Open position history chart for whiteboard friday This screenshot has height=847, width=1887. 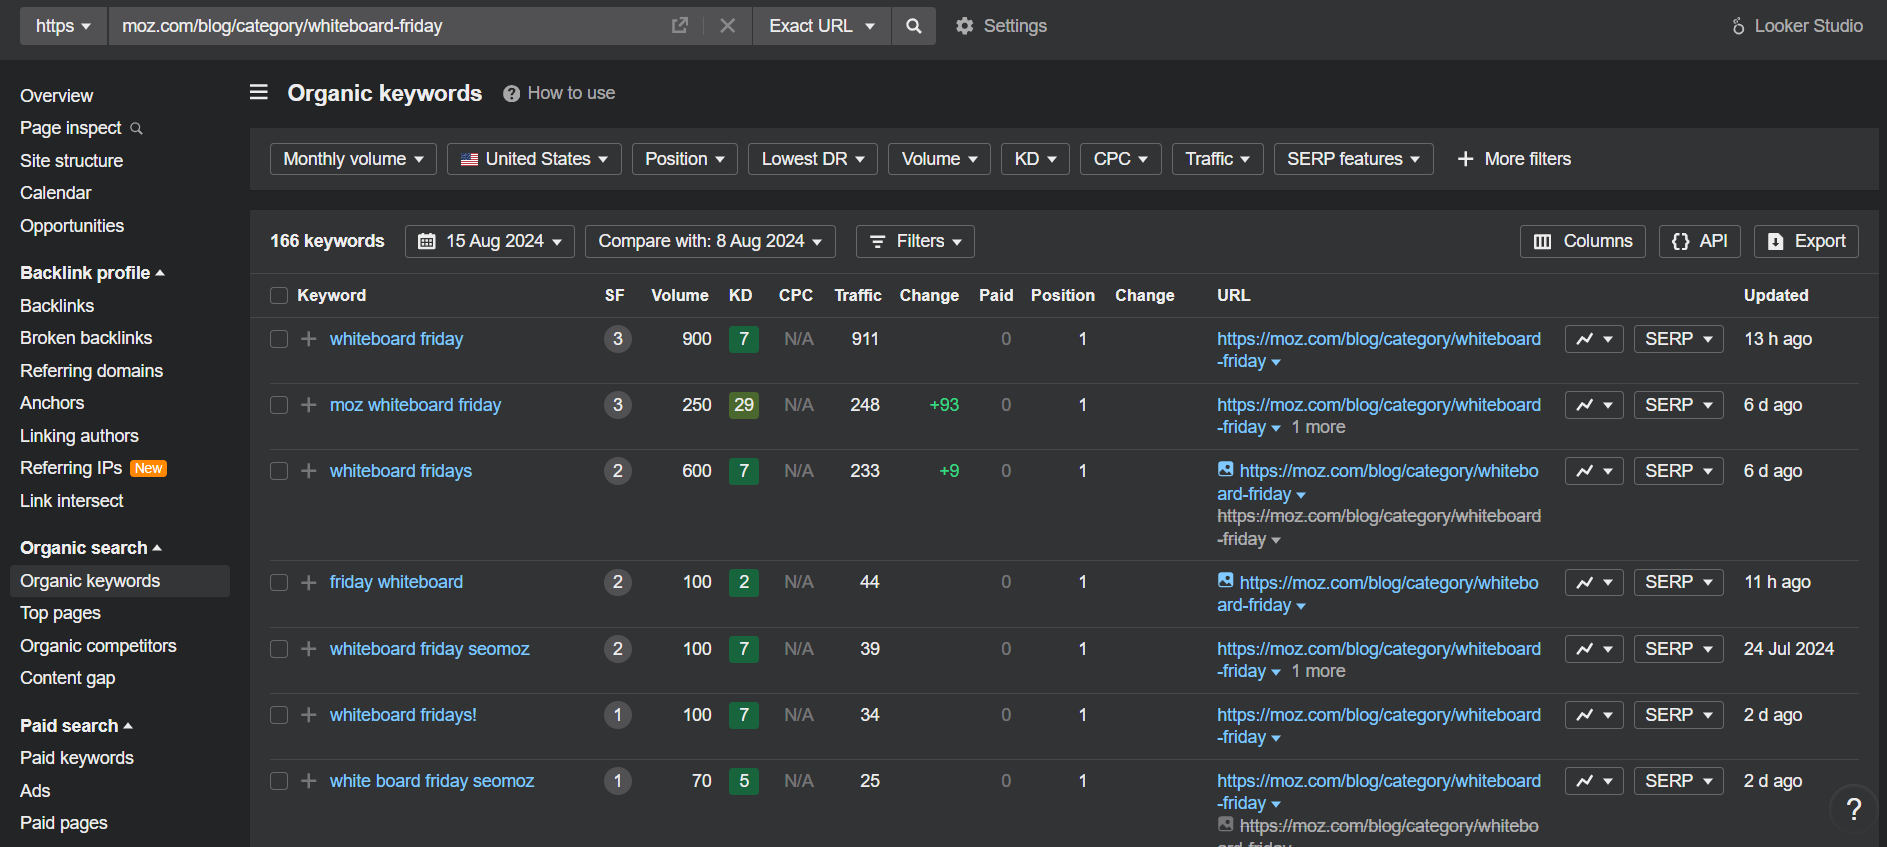tap(1594, 339)
